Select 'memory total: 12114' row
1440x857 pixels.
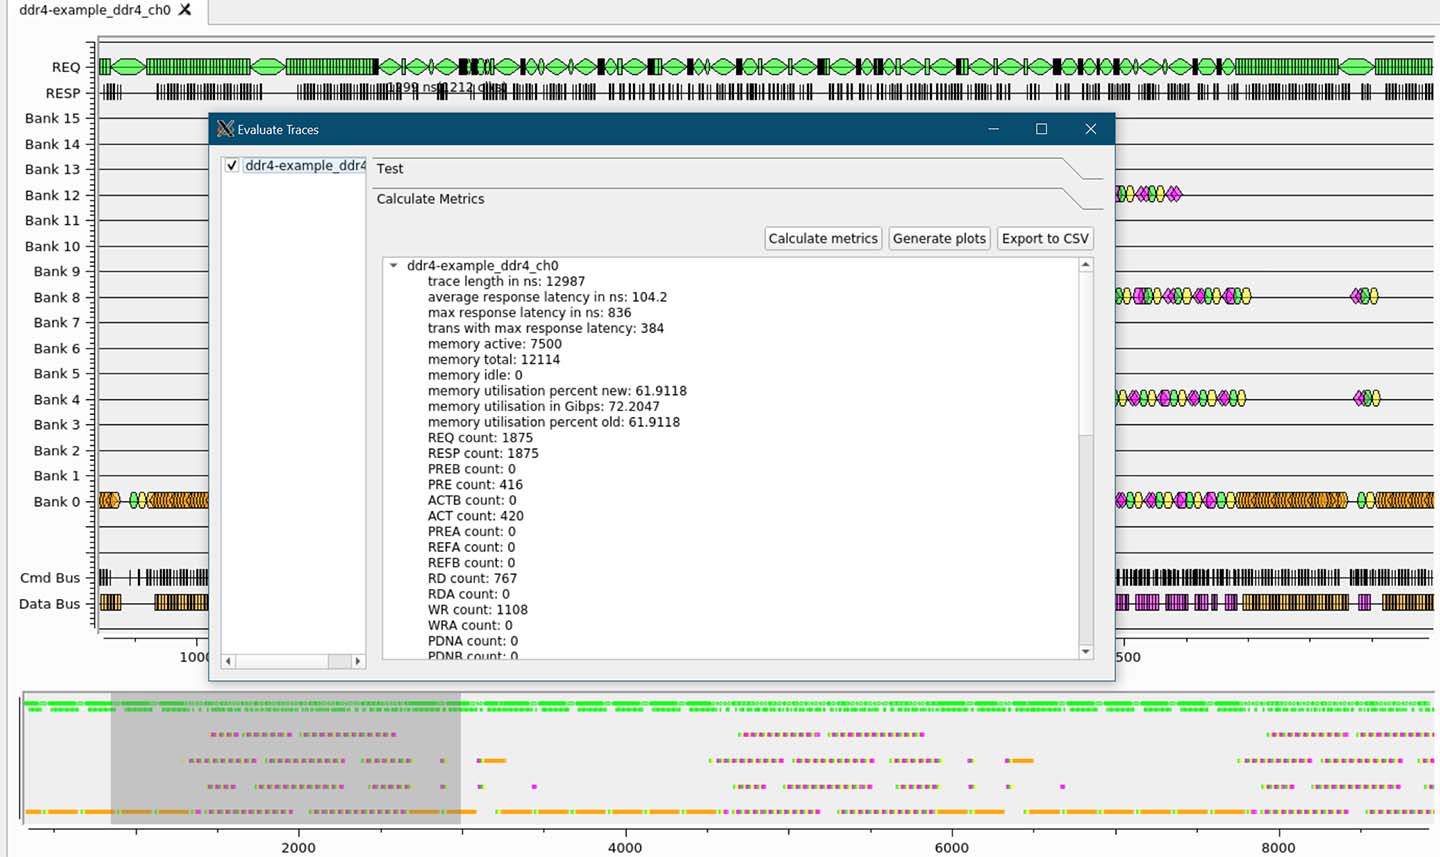[493, 360]
